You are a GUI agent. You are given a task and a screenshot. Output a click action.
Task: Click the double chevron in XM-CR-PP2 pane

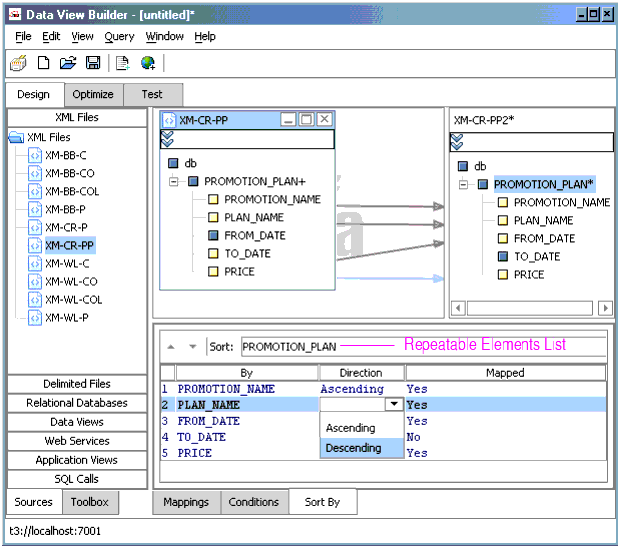pos(457,142)
